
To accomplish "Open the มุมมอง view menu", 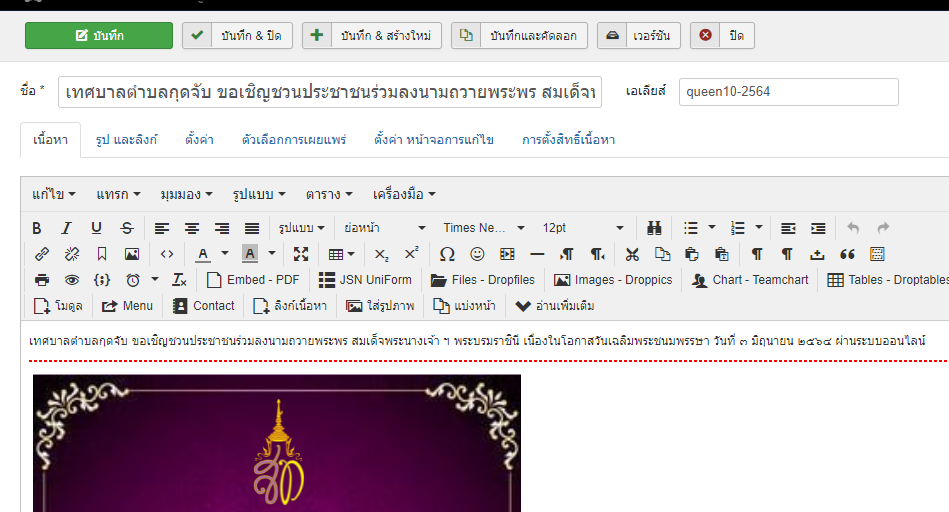I will click(186, 194).
